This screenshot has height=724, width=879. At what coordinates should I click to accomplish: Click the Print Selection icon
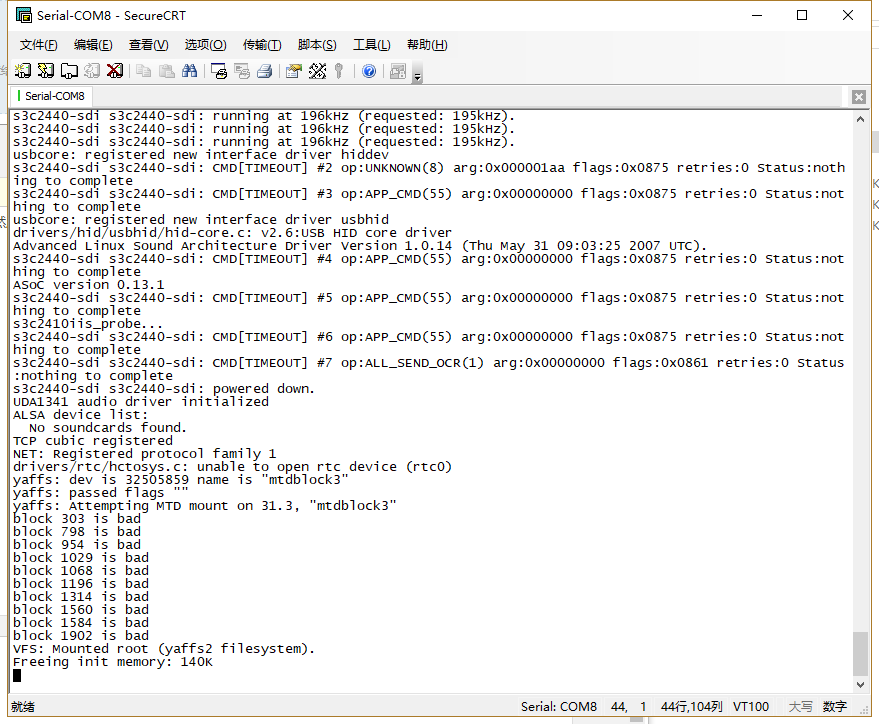(242, 71)
